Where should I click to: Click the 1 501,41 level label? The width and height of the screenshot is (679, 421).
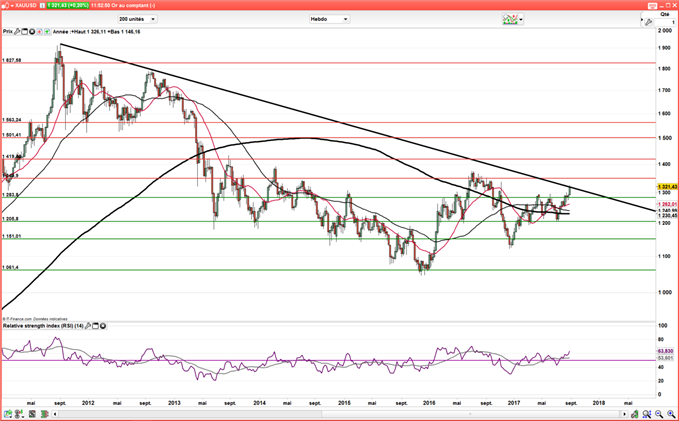[12, 135]
